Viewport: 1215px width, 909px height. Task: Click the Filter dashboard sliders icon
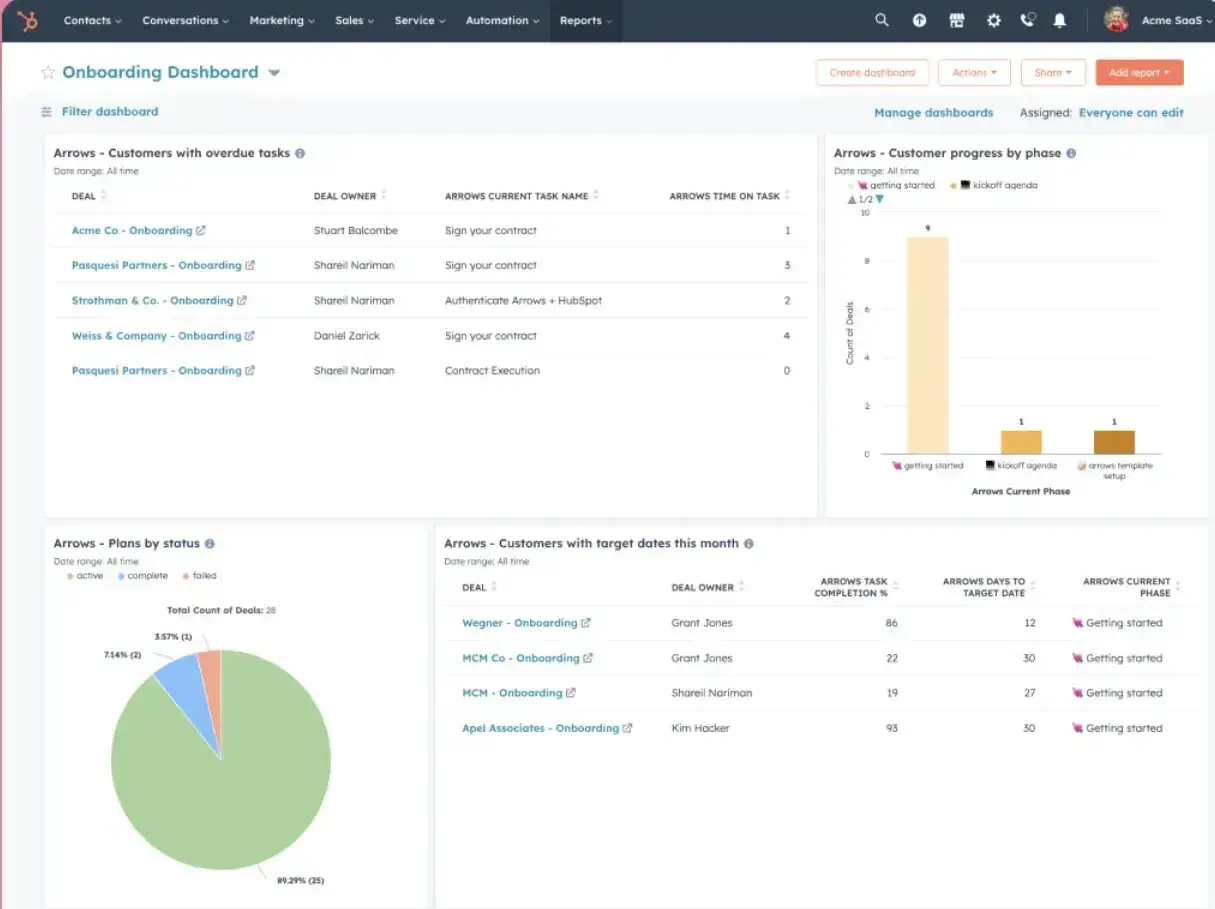tap(46, 111)
